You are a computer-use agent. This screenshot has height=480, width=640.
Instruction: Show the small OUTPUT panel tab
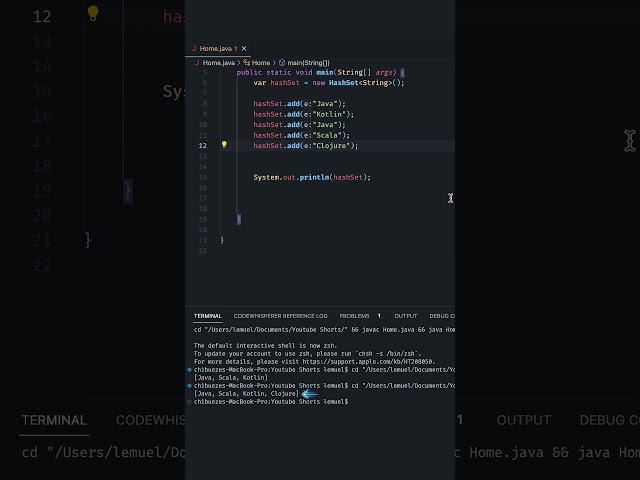point(406,316)
